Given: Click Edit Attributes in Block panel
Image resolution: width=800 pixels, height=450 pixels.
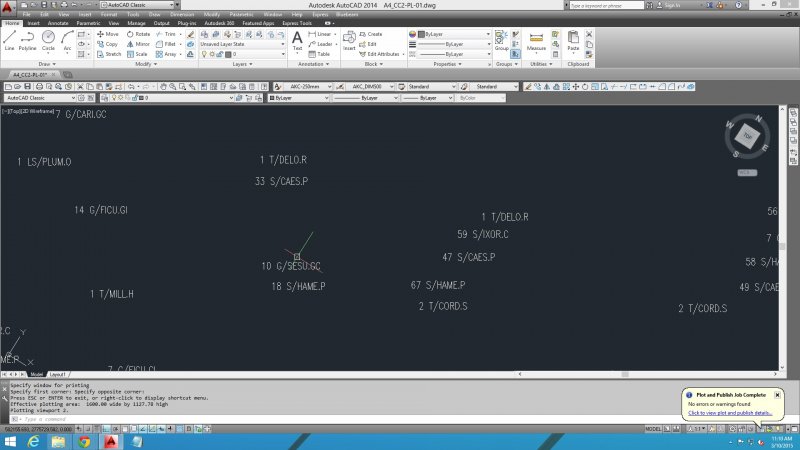Looking at the screenshot, I should tap(380, 54).
